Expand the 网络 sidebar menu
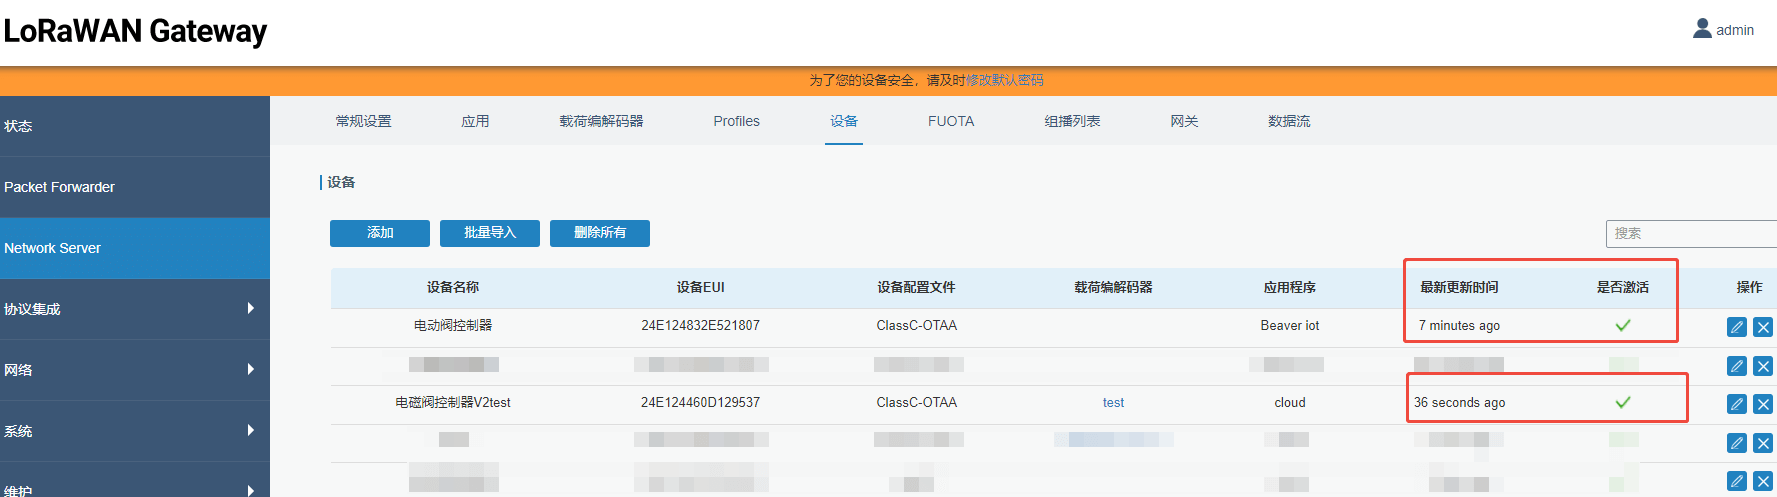Image resolution: width=1777 pixels, height=497 pixels. point(134,370)
